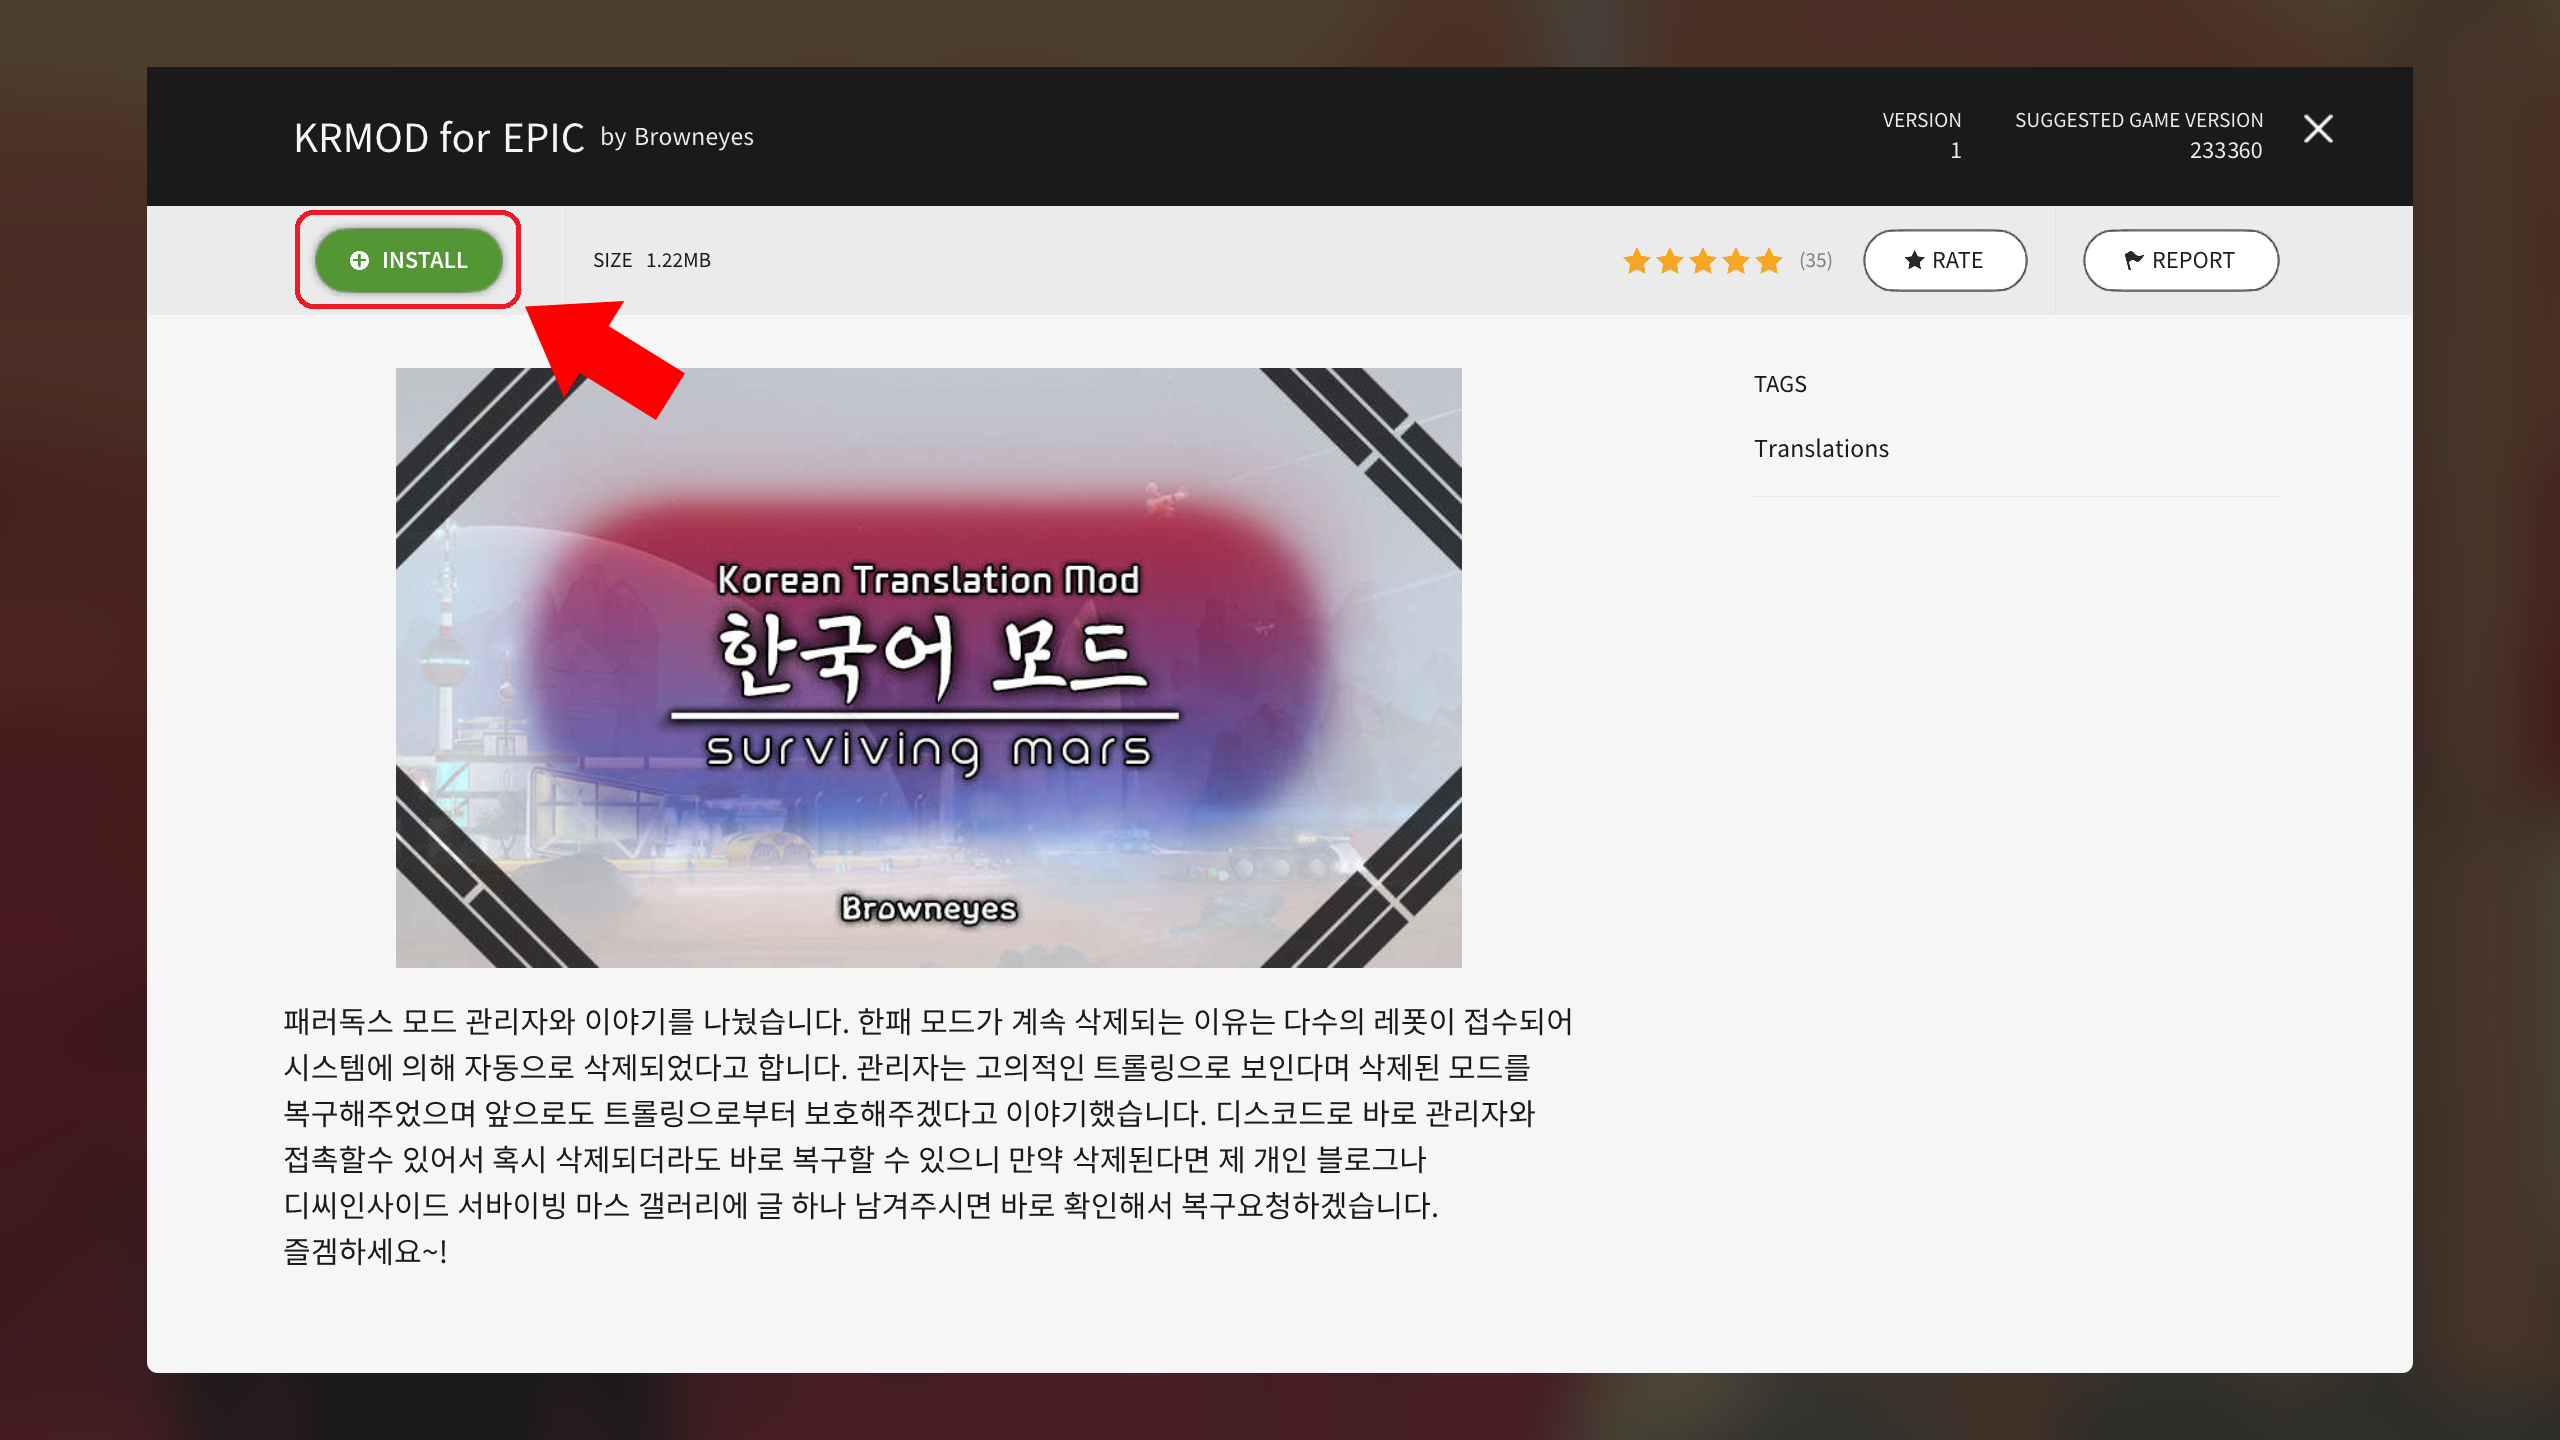Close the KRMOD for EPIC dialog

click(2318, 129)
